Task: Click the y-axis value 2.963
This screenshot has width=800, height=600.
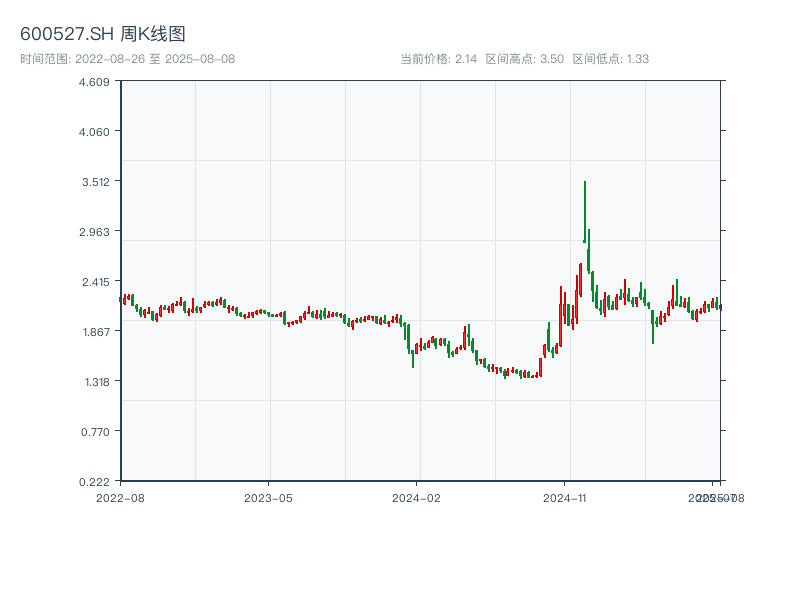Action: (x=94, y=232)
